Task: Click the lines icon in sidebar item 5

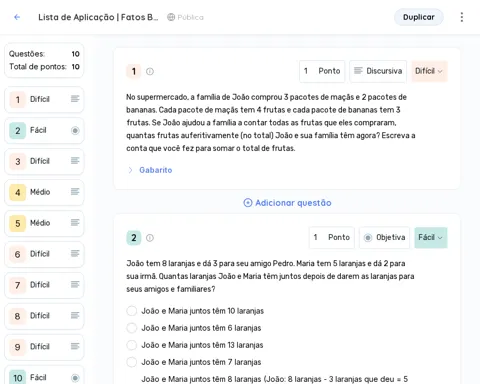Action: pyautogui.click(x=75, y=223)
